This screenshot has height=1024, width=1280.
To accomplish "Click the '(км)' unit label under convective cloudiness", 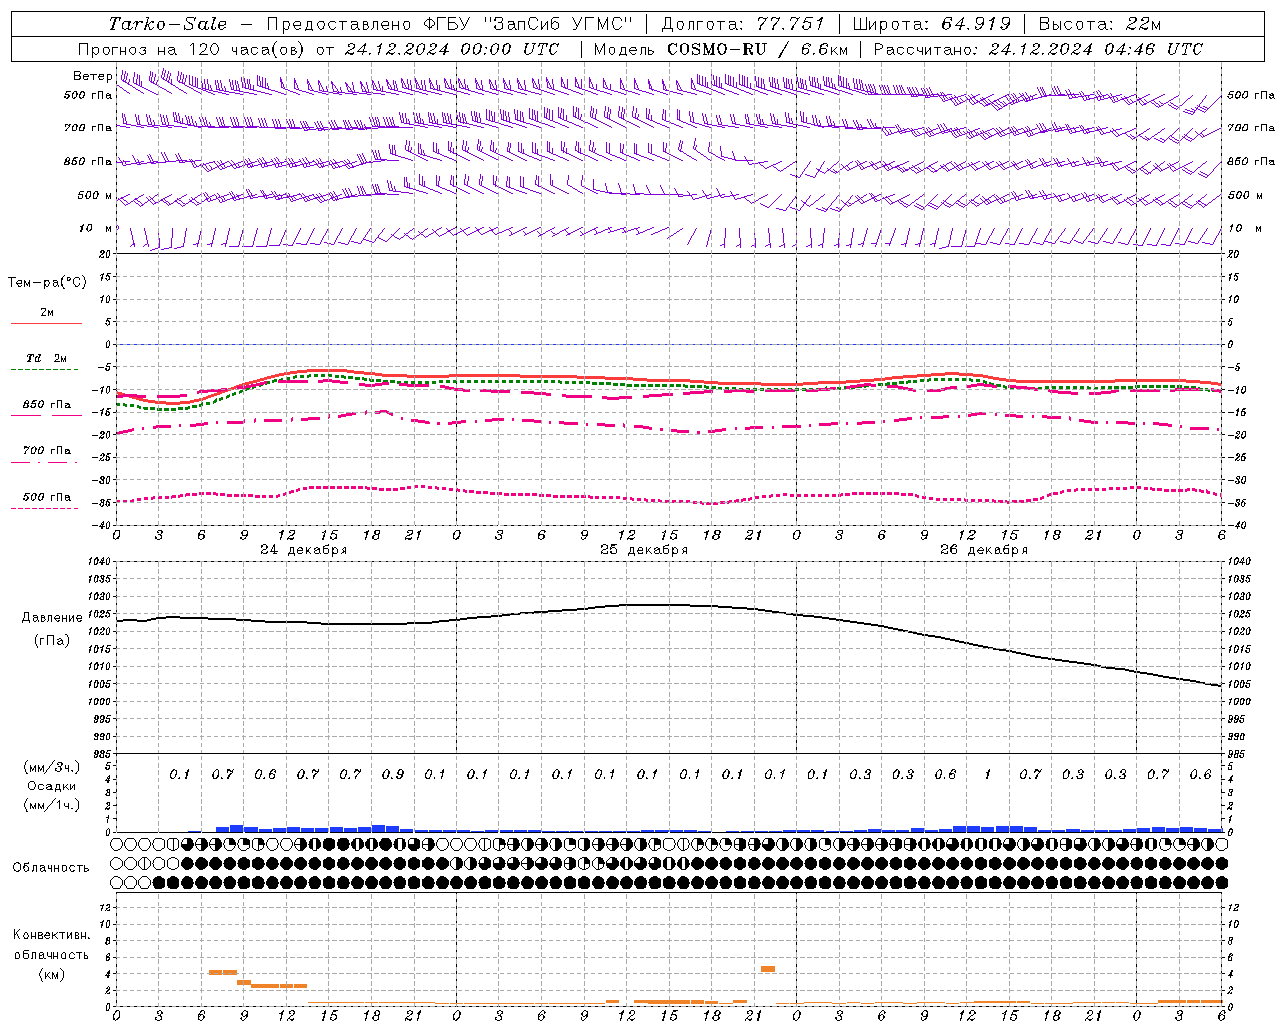I will (x=51, y=974).
